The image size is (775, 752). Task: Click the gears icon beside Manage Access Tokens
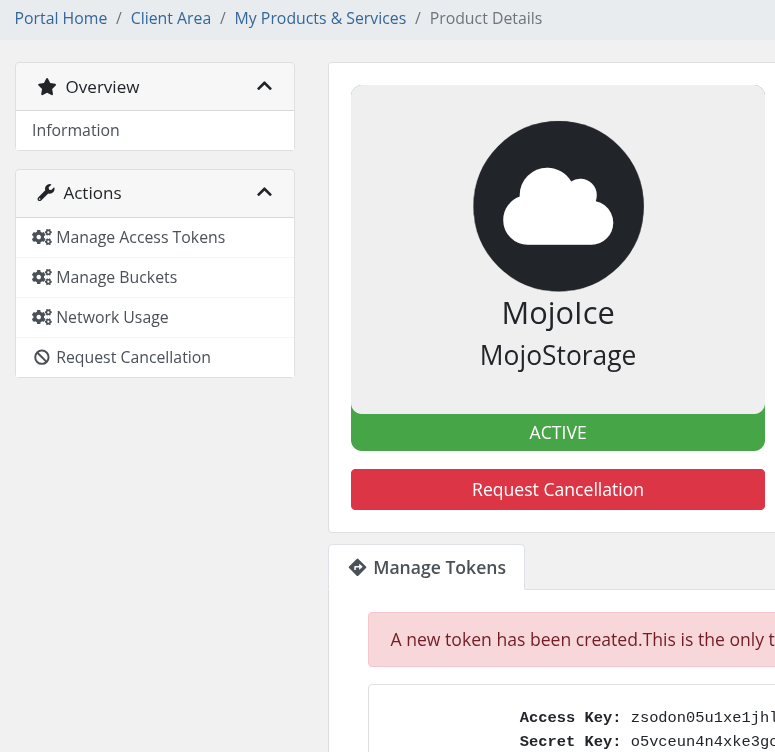tap(42, 237)
